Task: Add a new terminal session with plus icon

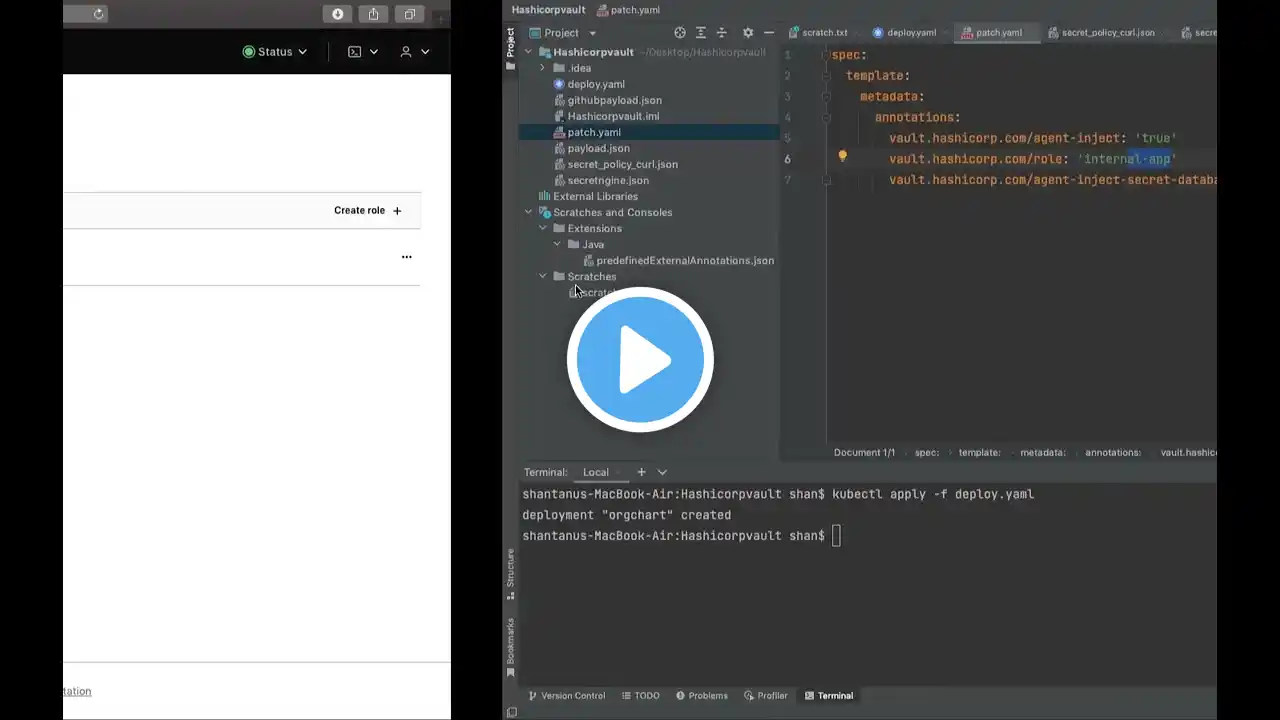Action: coord(641,472)
